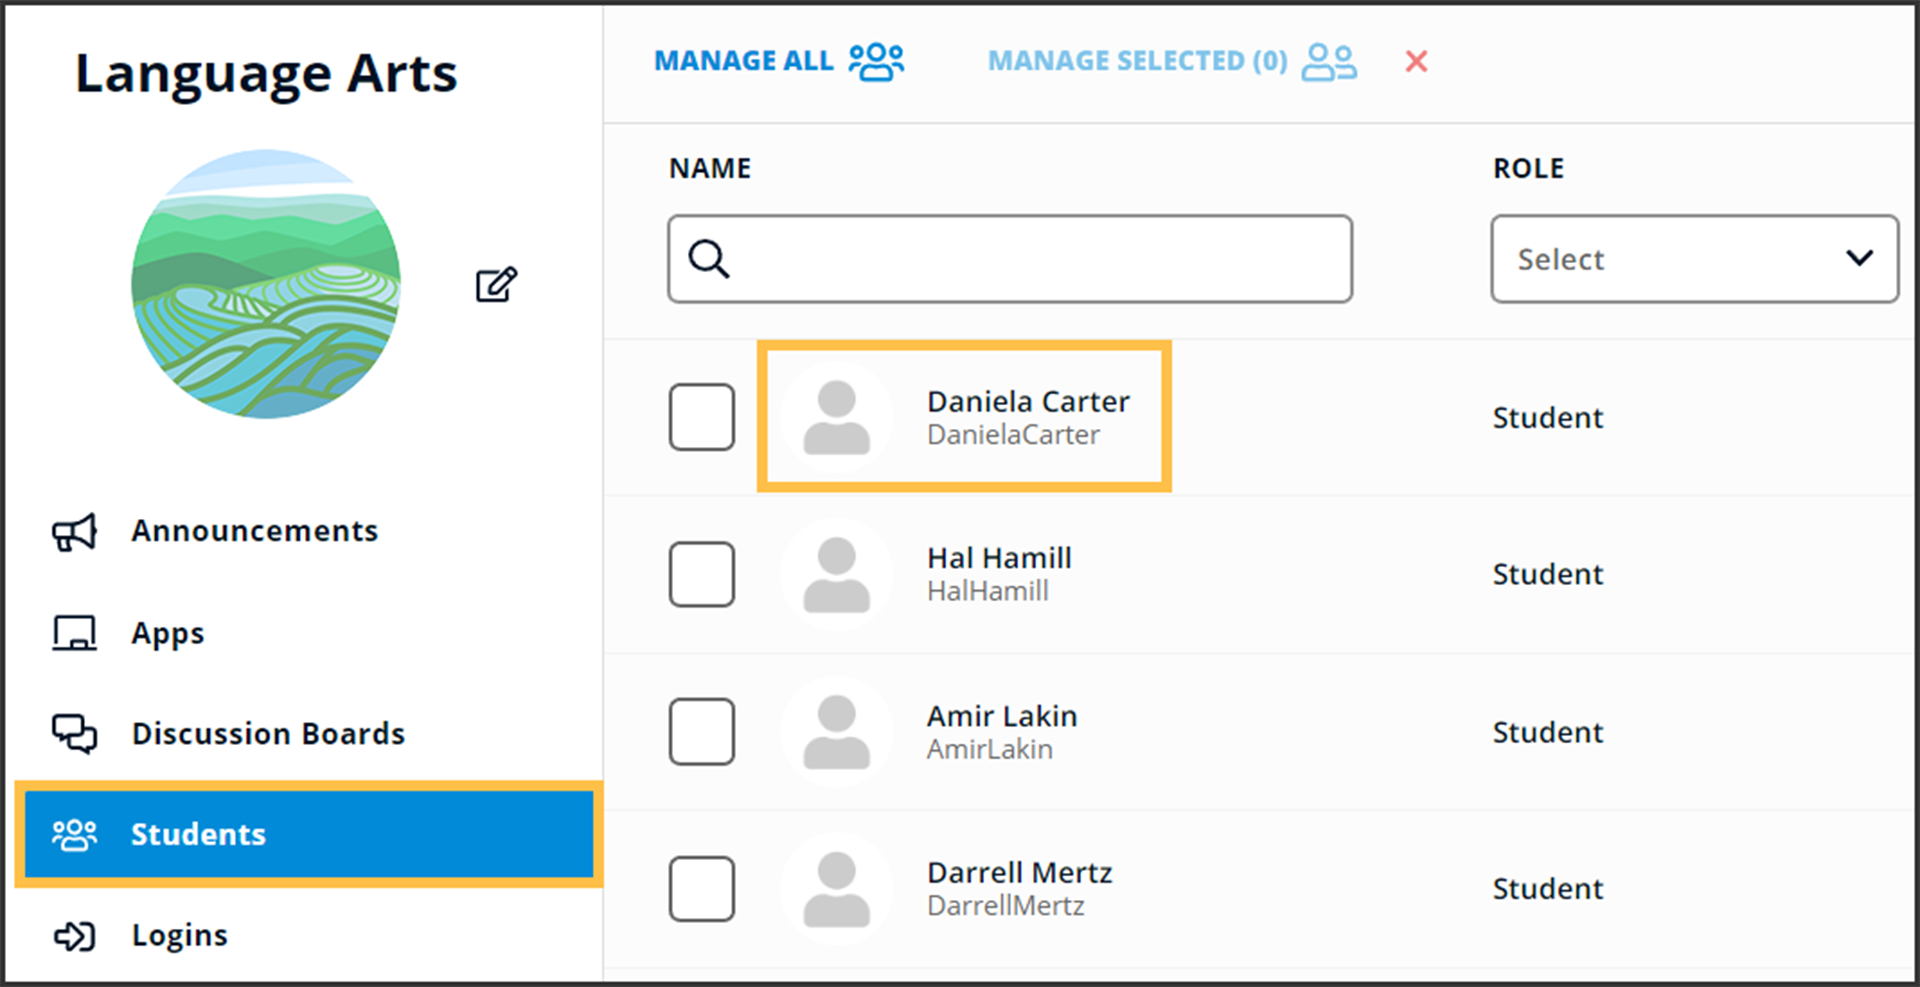The height and width of the screenshot is (987, 1920).
Task: Click the Logins sign-in icon
Action: 72,936
